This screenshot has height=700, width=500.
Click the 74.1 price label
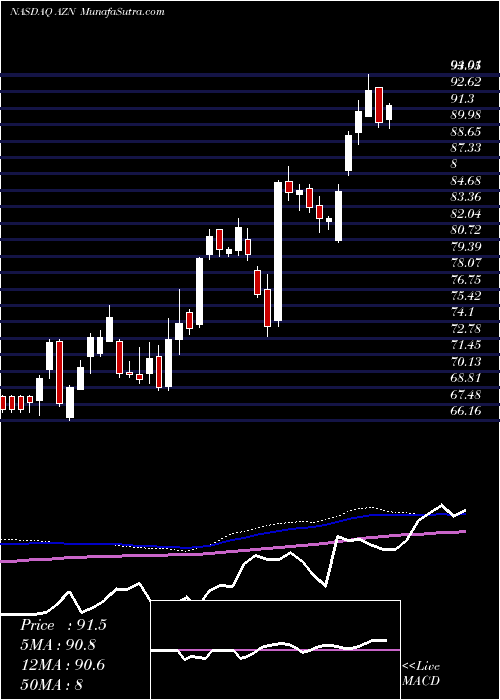462,312
